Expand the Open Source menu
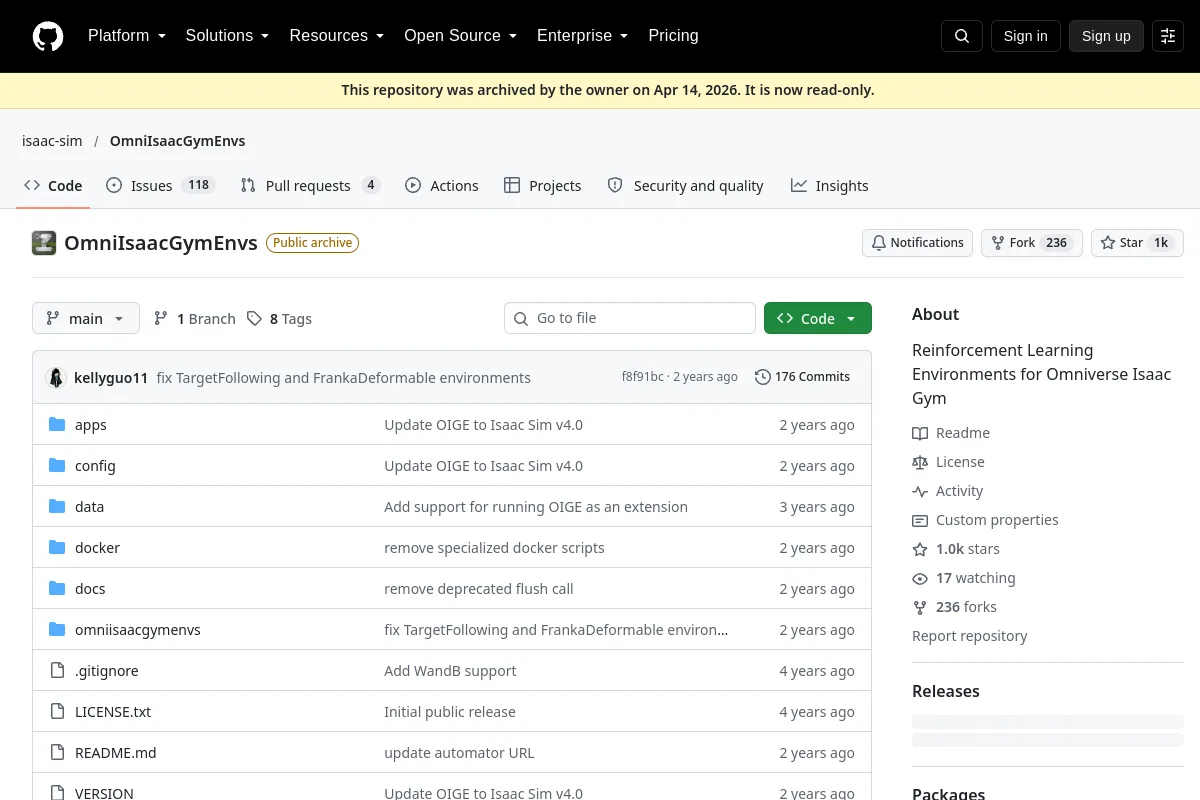 [460, 36]
